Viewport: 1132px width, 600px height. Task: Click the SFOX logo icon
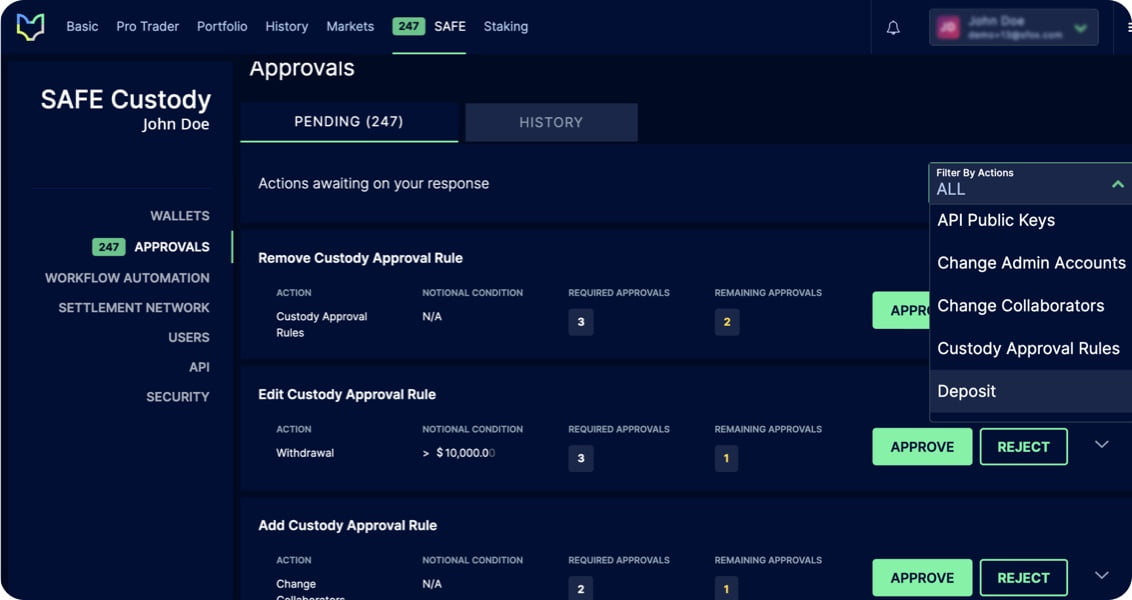pos(30,27)
